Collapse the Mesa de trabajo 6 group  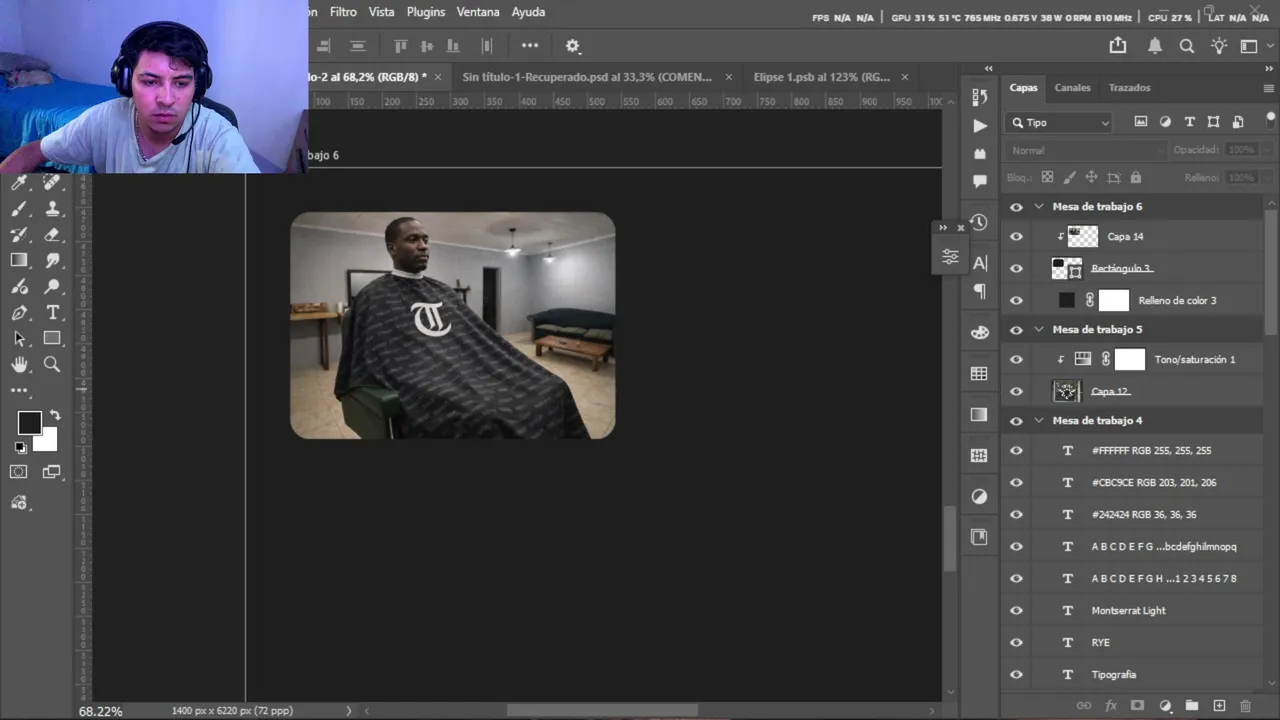(1039, 207)
